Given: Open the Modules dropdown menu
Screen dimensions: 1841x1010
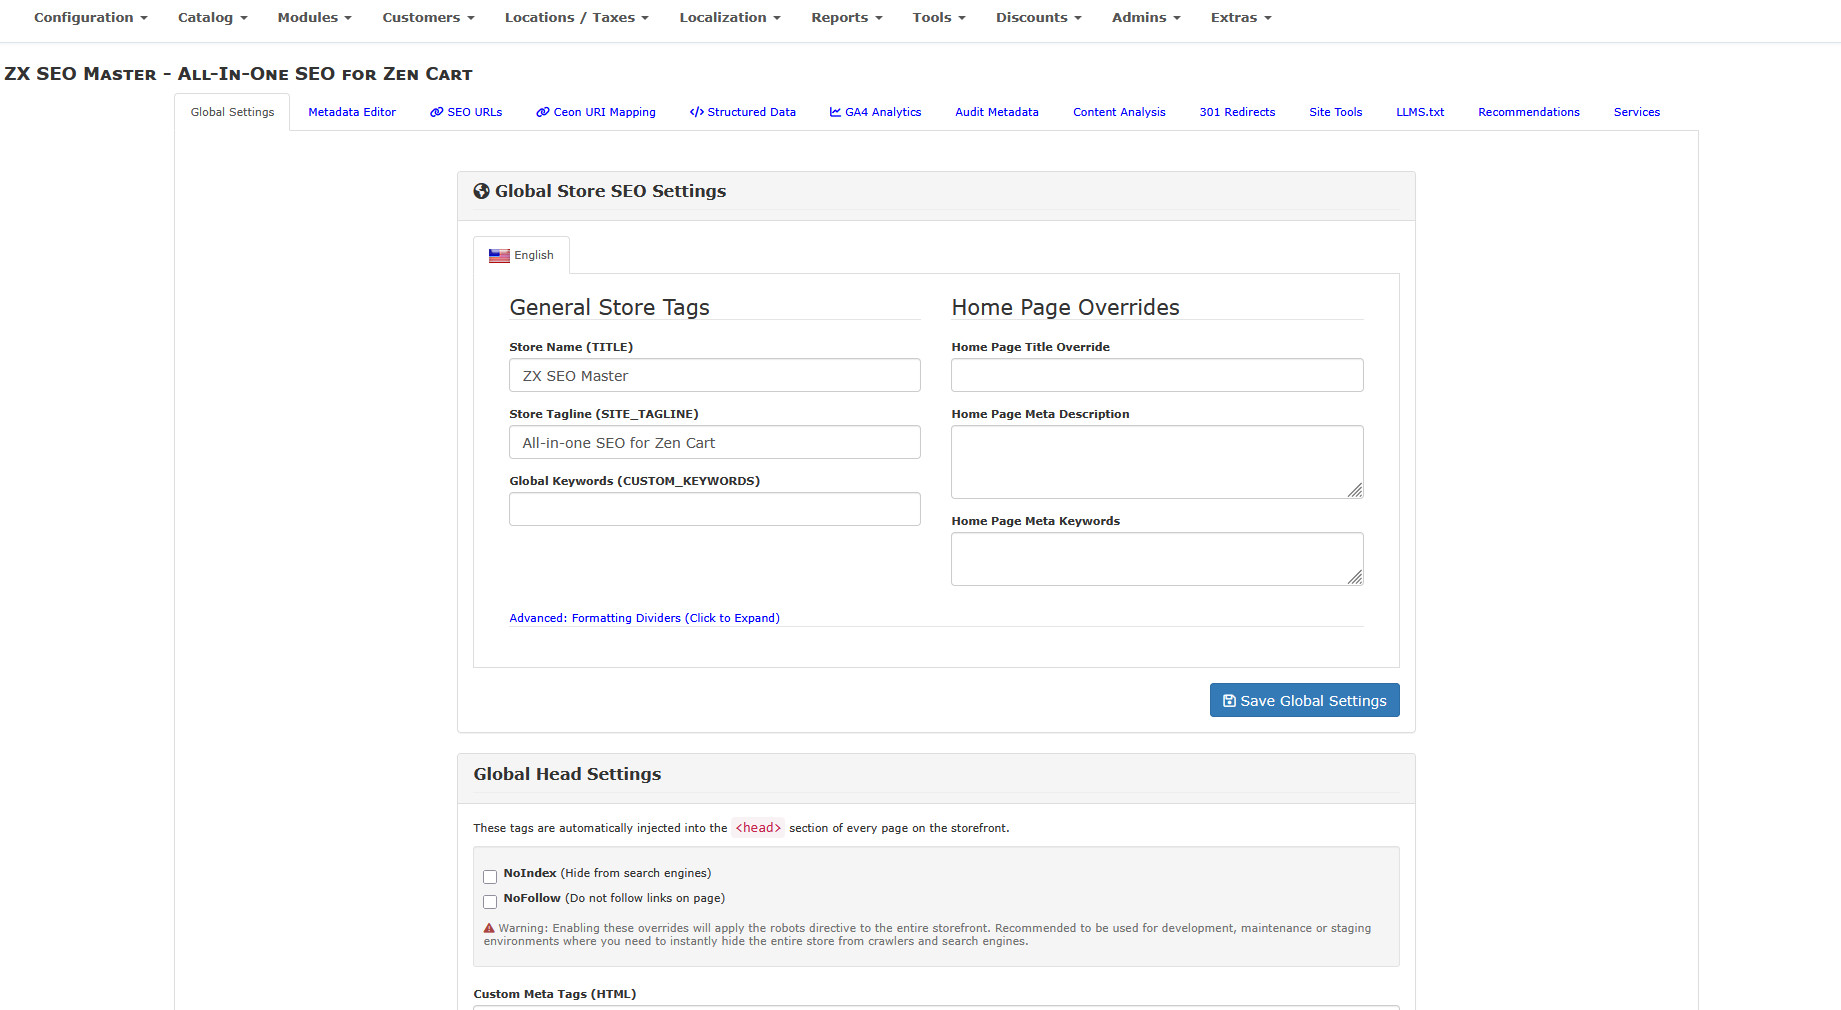Looking at the screenshot, I should (315, 18).
